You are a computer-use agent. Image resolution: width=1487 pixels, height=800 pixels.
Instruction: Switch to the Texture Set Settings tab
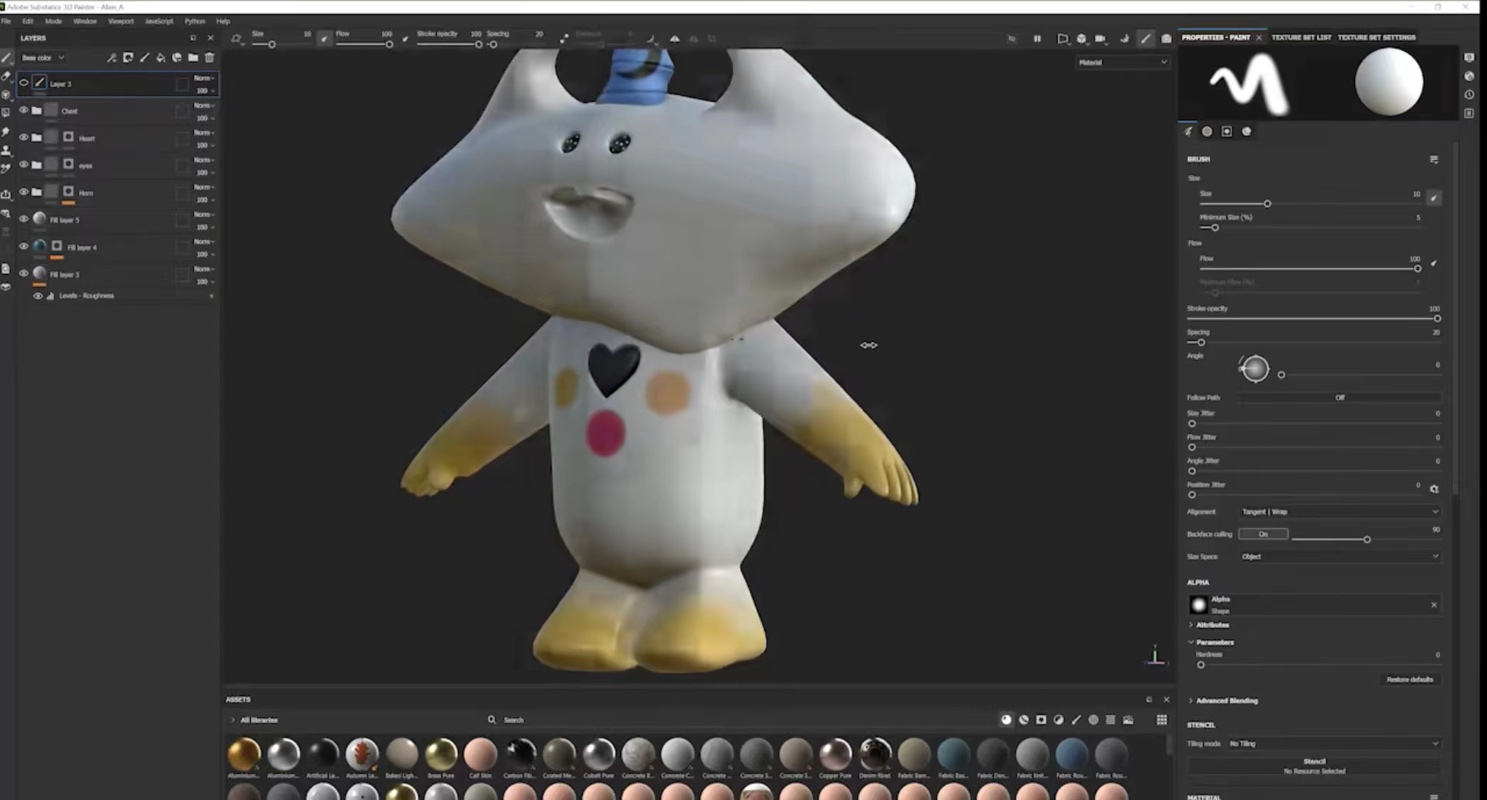pos(1376,38)
